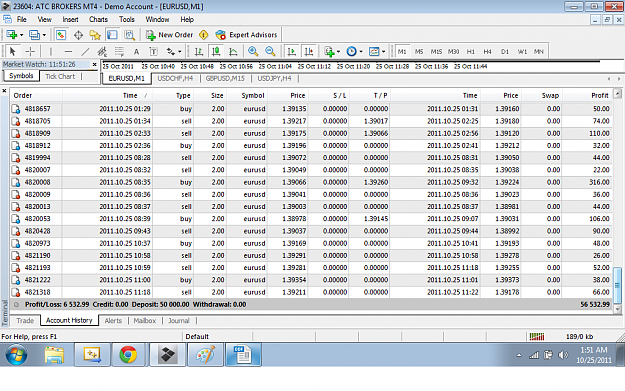Expand the periodicity clock dropdown arrow
This screenshot has width=625, height=391.
point(361,51)
